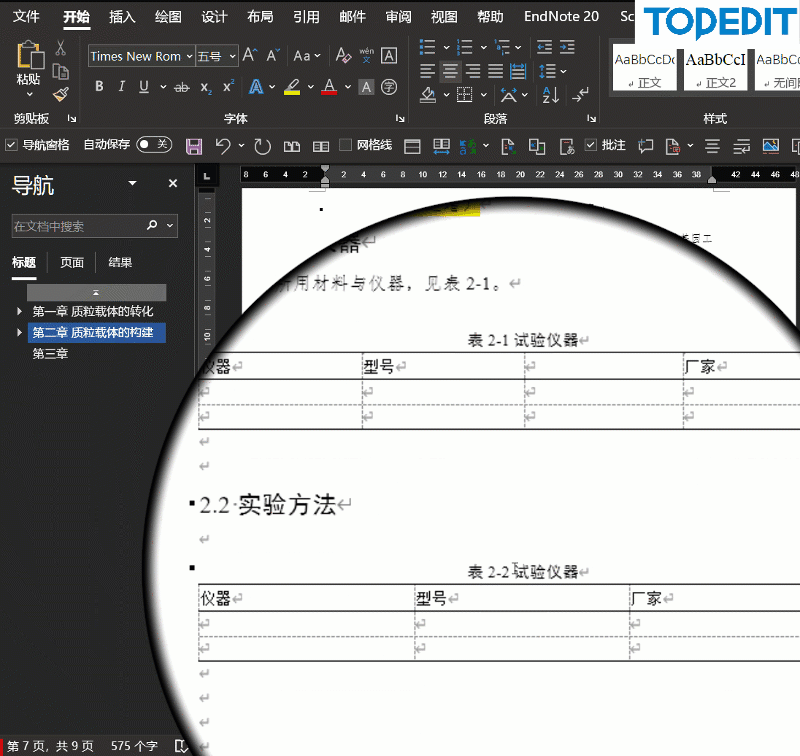Viewport: 800px width, 756px height.
Task: Switch navigation pane to 结果 tab
Action: 120,263
